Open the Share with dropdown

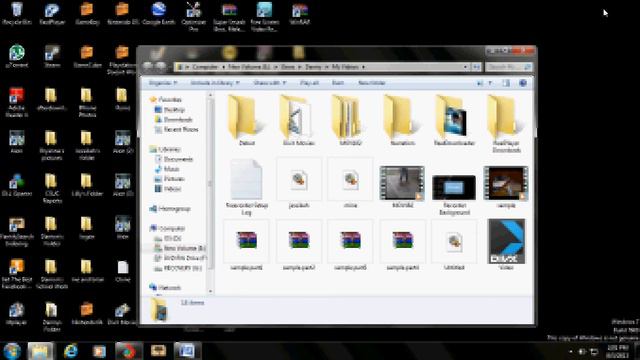click(x=270, y=83)
